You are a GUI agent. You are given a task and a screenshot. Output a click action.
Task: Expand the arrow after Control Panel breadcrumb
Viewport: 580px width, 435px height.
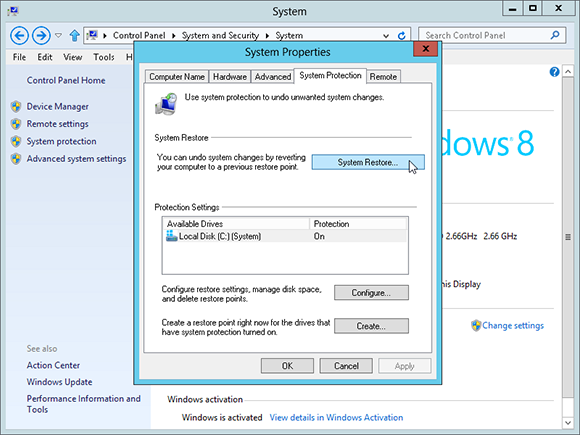click(x=173, y=36)
